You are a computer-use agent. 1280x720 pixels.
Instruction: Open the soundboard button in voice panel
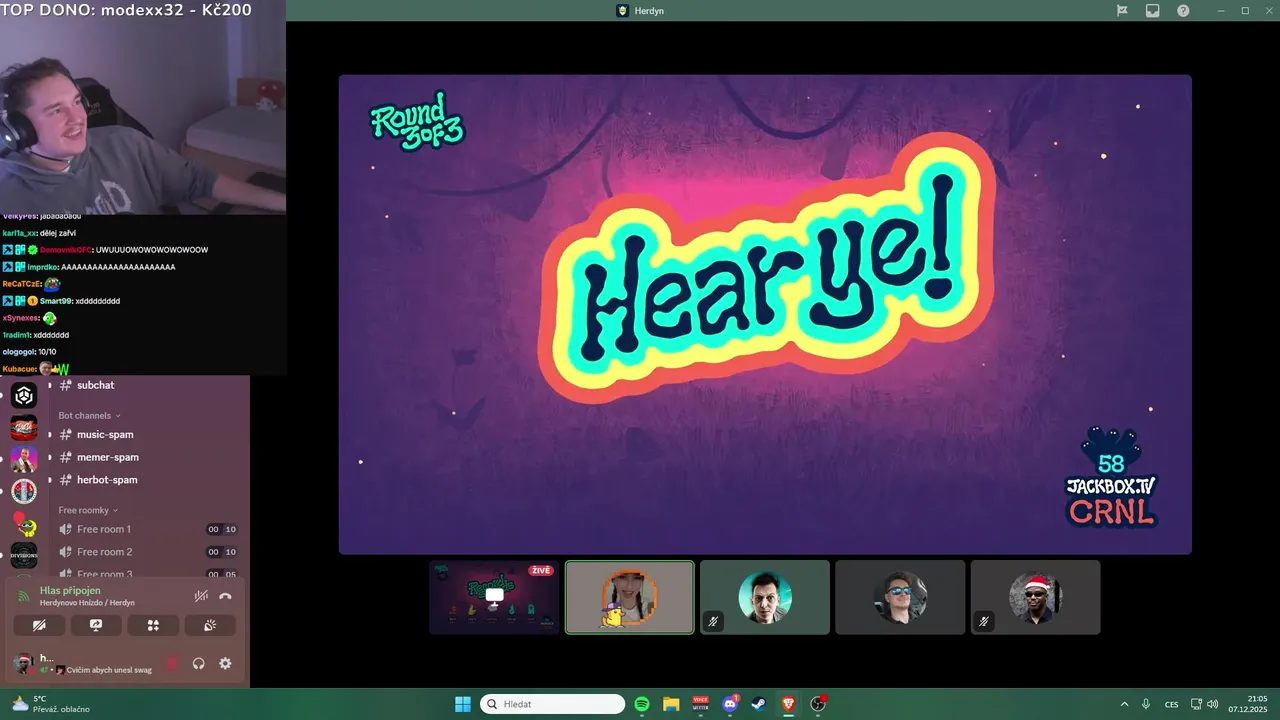pos(210,625)
